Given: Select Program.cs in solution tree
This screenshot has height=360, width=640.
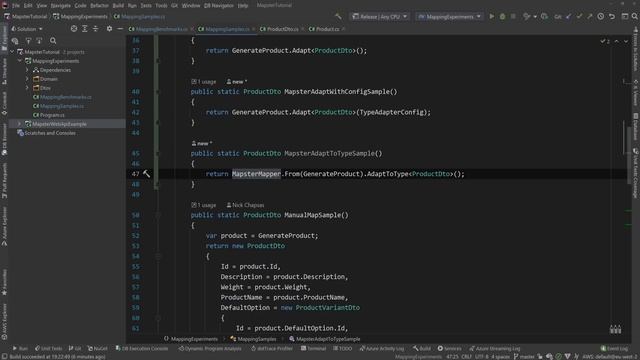Looking at the screenshot, I should coord(52,115).
